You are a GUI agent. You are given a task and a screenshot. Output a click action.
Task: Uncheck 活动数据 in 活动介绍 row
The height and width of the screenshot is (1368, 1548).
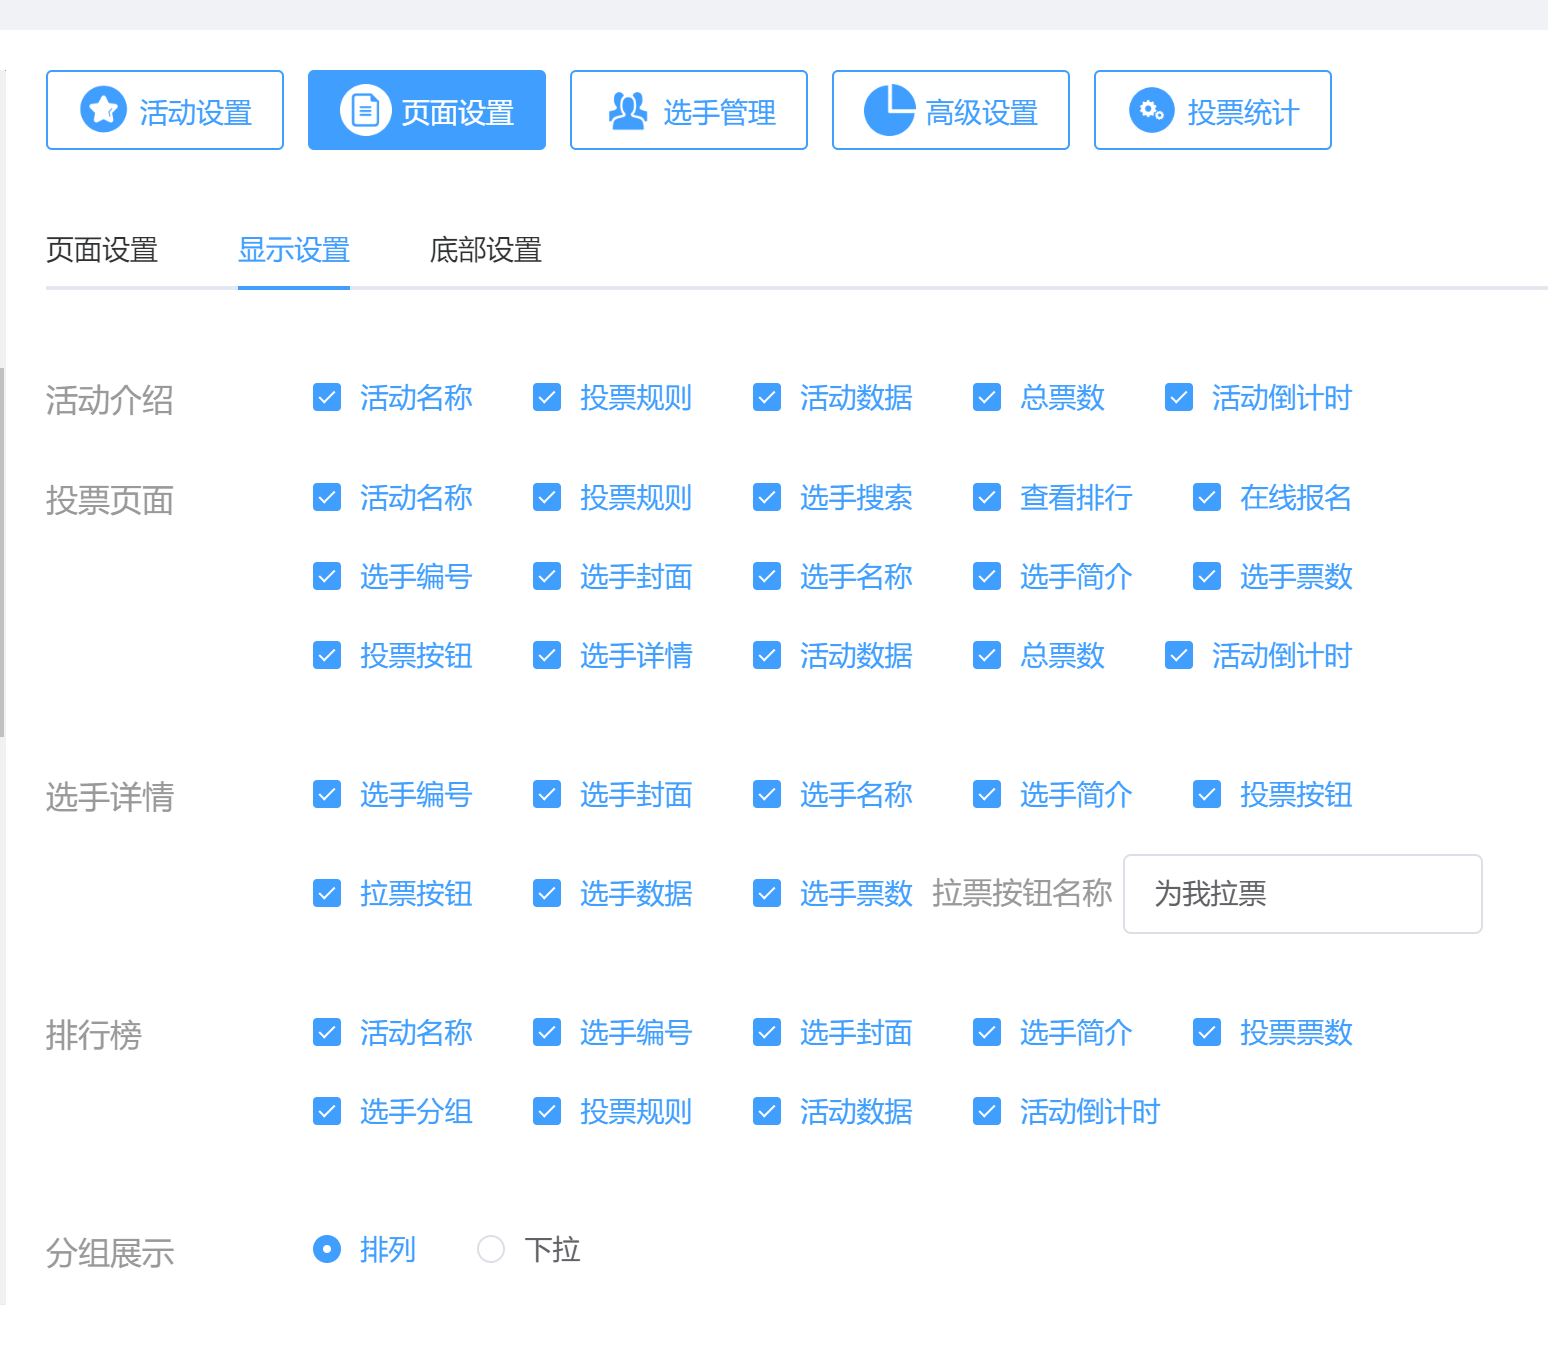[767, 398]
